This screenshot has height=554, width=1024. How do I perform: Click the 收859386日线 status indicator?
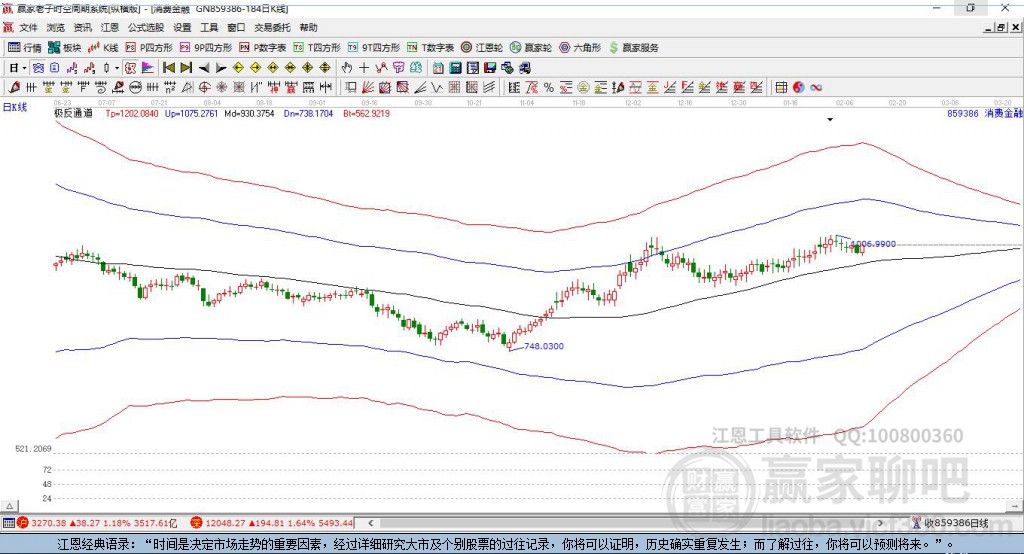pyautogui.click(x=951, y=523)
